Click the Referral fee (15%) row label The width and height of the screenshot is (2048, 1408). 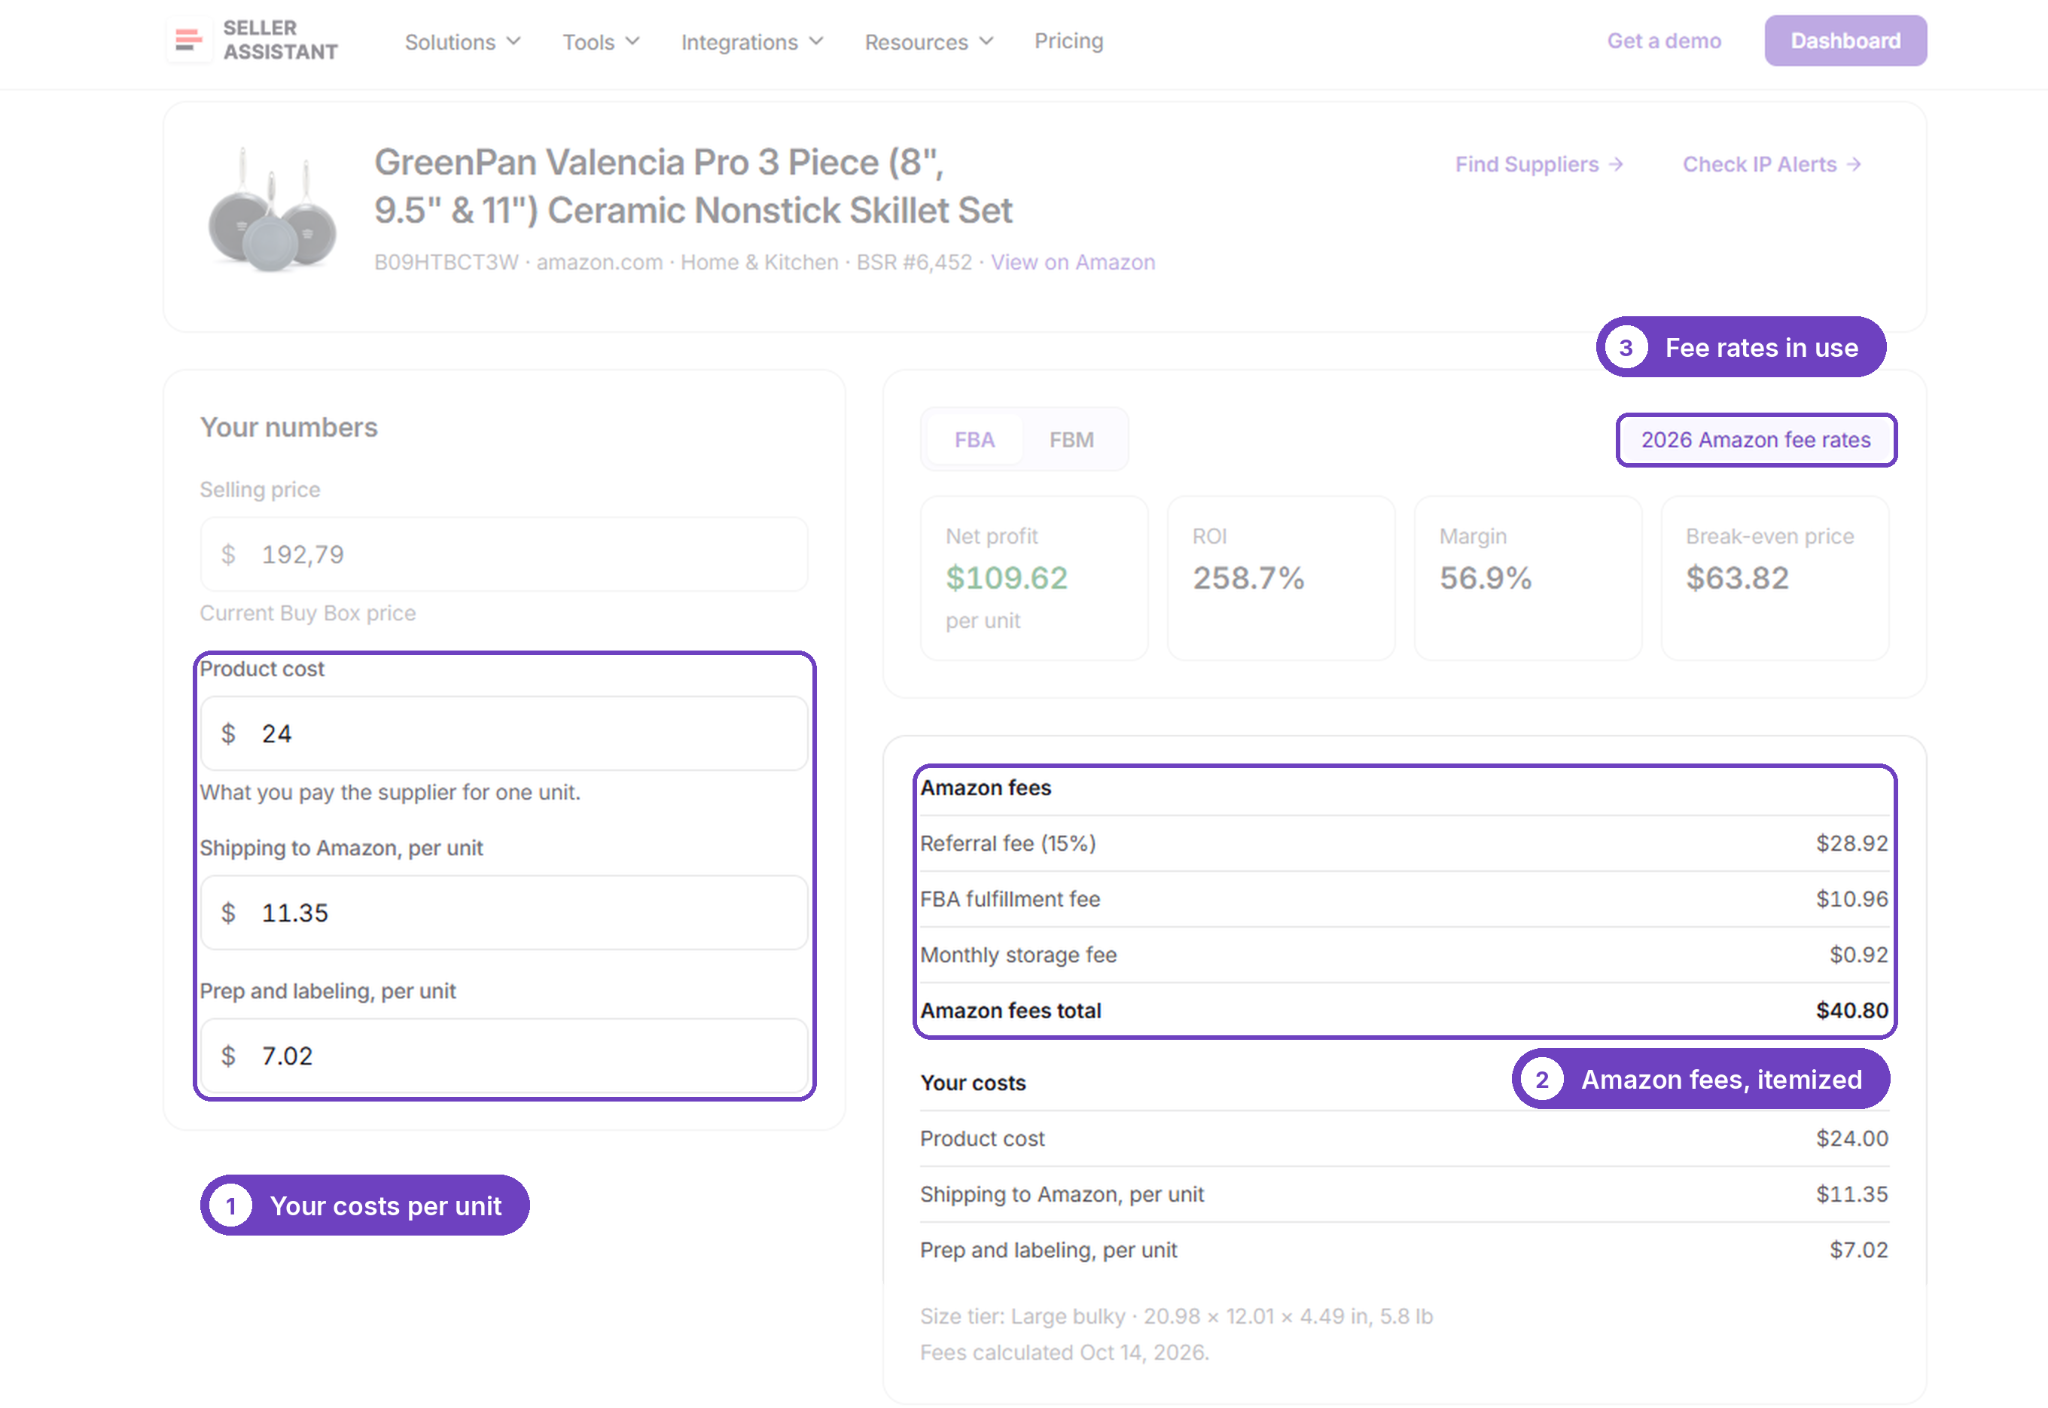pos(1008,843)
